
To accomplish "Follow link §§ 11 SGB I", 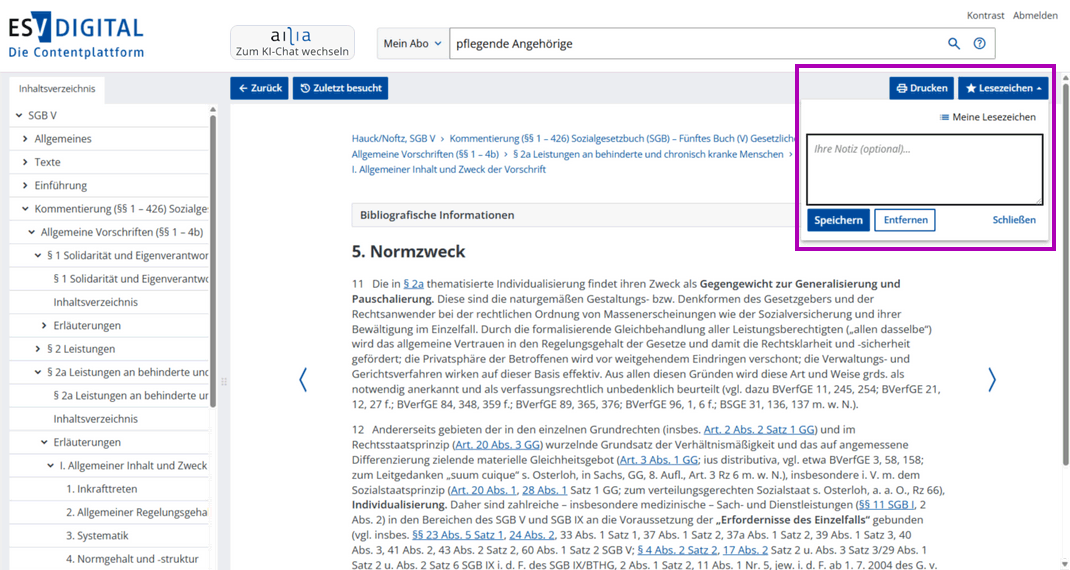I will click(x=886, y=505).
